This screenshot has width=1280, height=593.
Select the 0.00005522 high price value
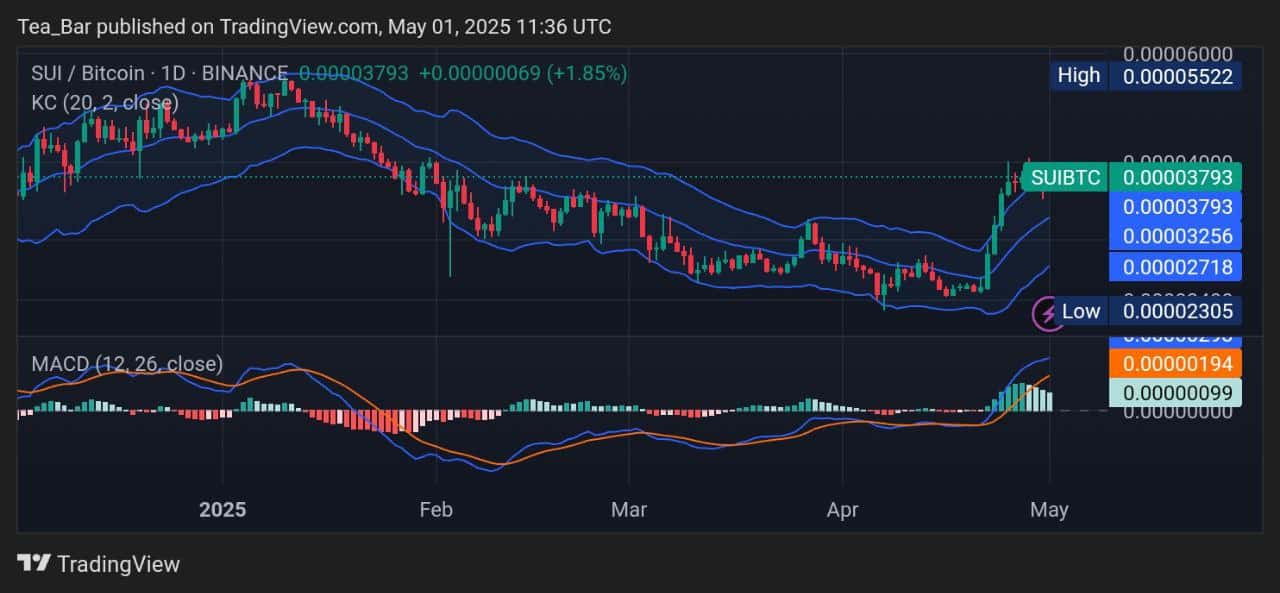pos(1178,76)
